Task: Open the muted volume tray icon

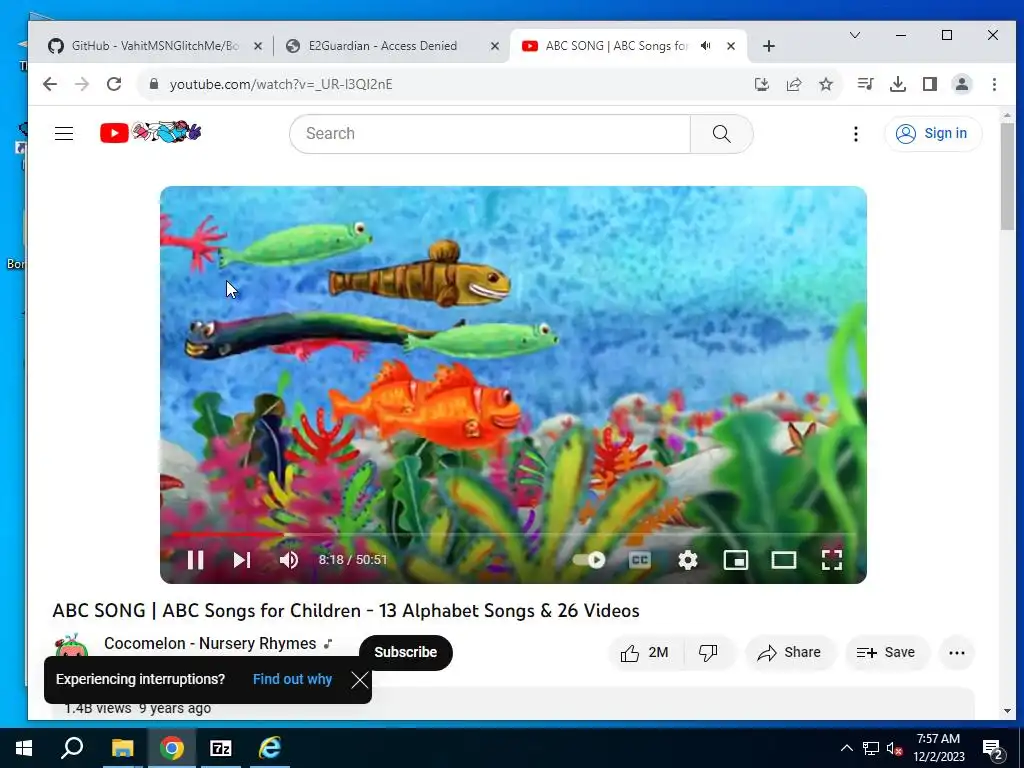Action: click(895, 748)
